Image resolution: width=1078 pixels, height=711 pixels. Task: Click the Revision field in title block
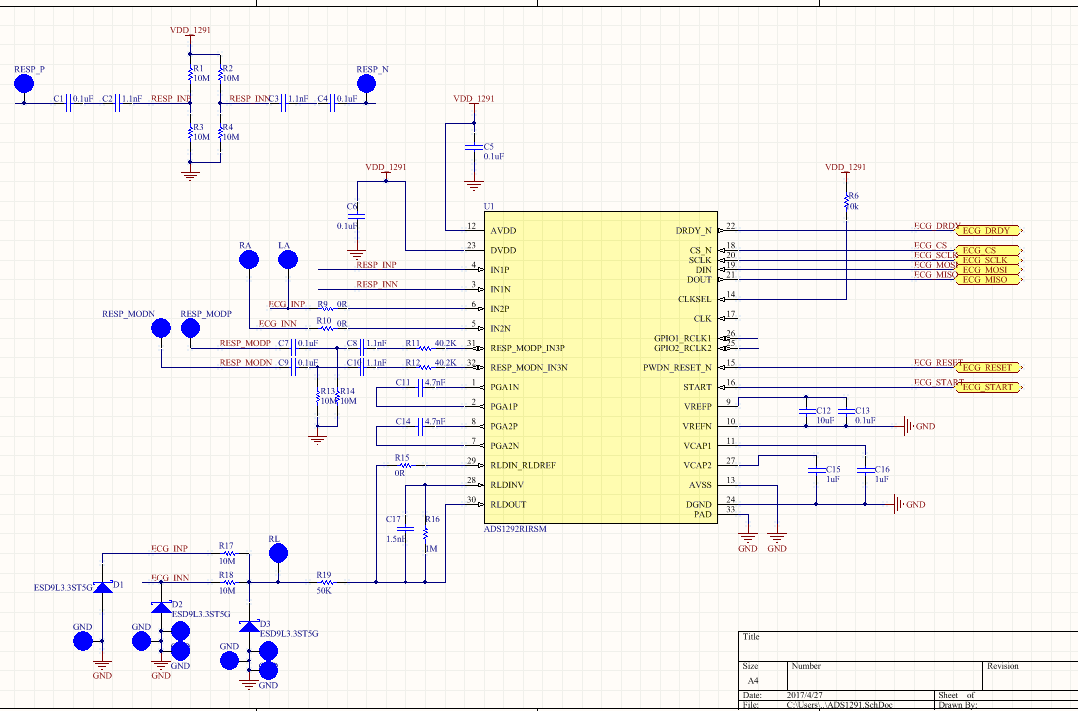[1030, 677]
